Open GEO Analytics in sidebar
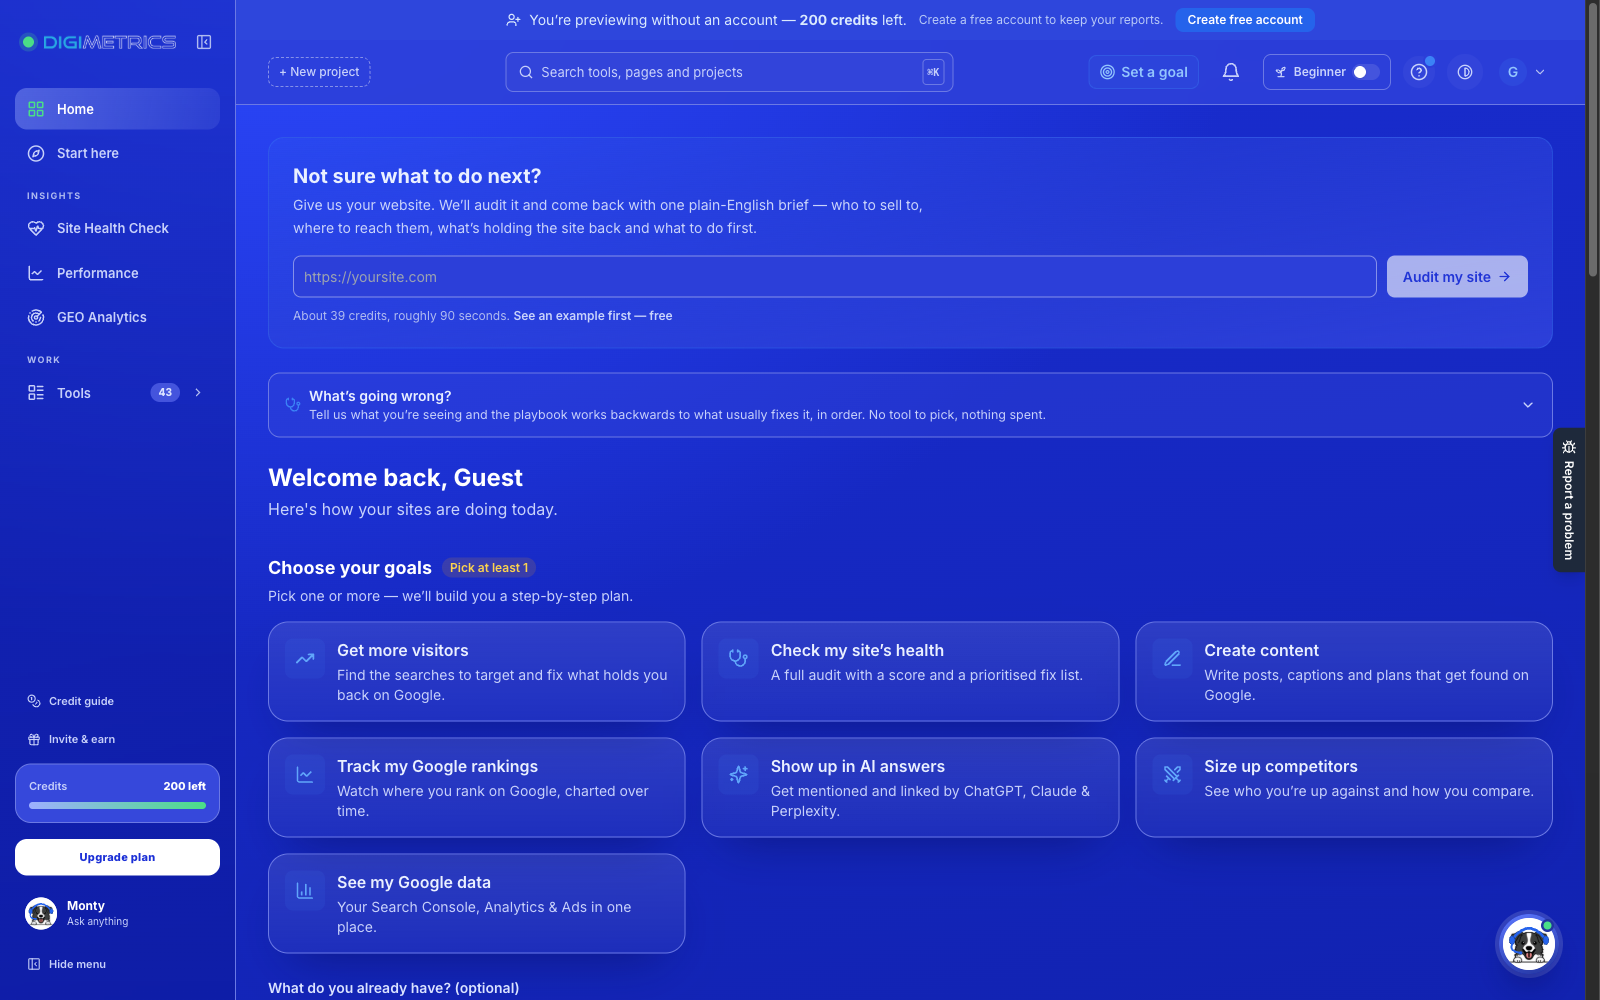 click(x=117, y=317)
